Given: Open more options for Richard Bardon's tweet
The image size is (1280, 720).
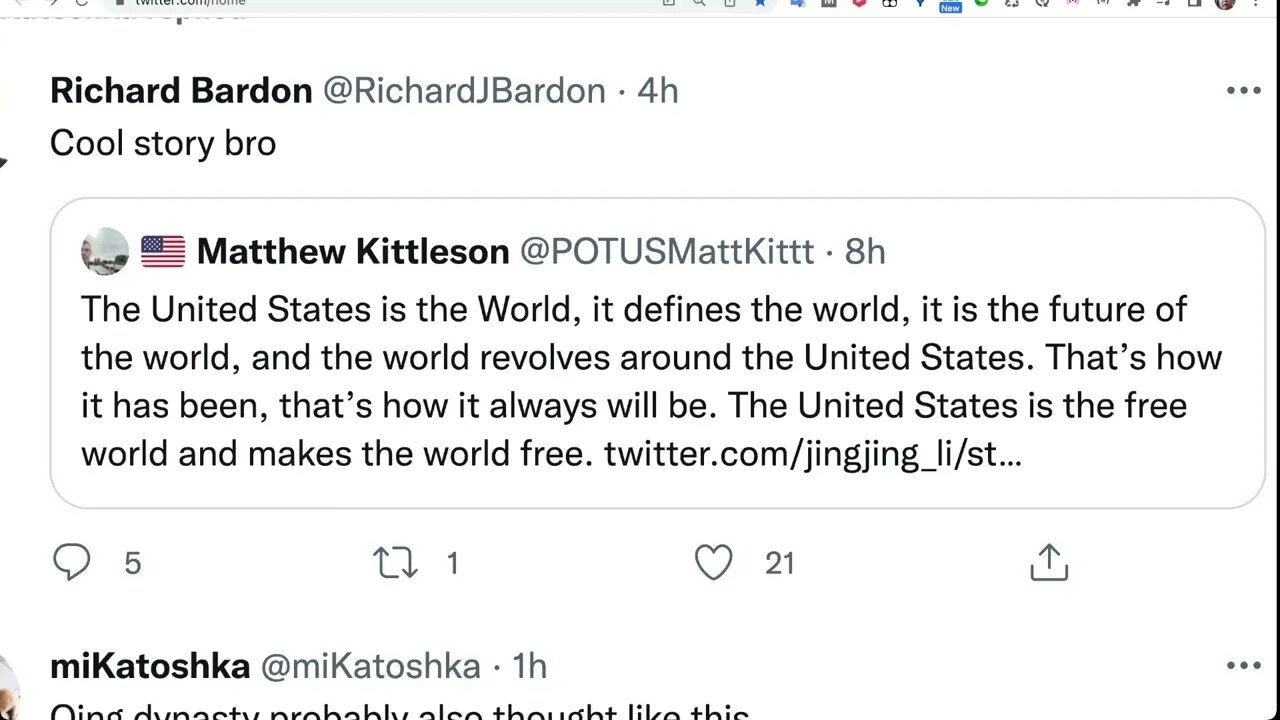Looking at the screenshot, I should [x=1243, y=91].
